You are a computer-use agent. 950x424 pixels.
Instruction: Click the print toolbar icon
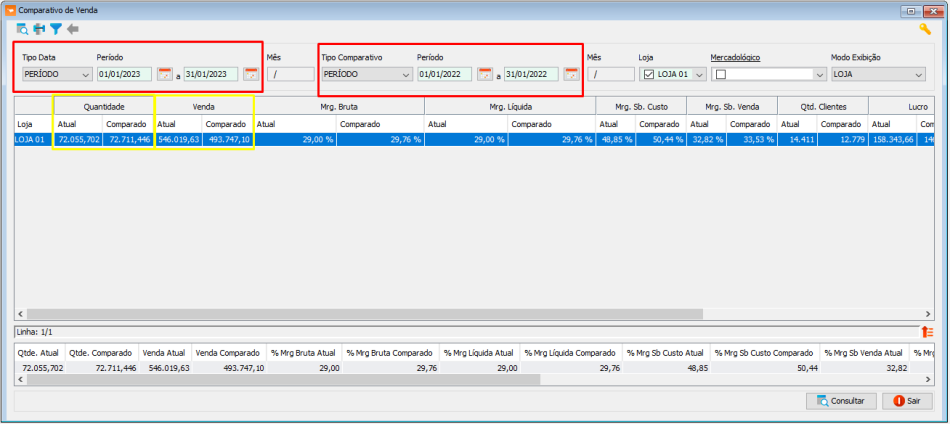(x=39, y=29)
